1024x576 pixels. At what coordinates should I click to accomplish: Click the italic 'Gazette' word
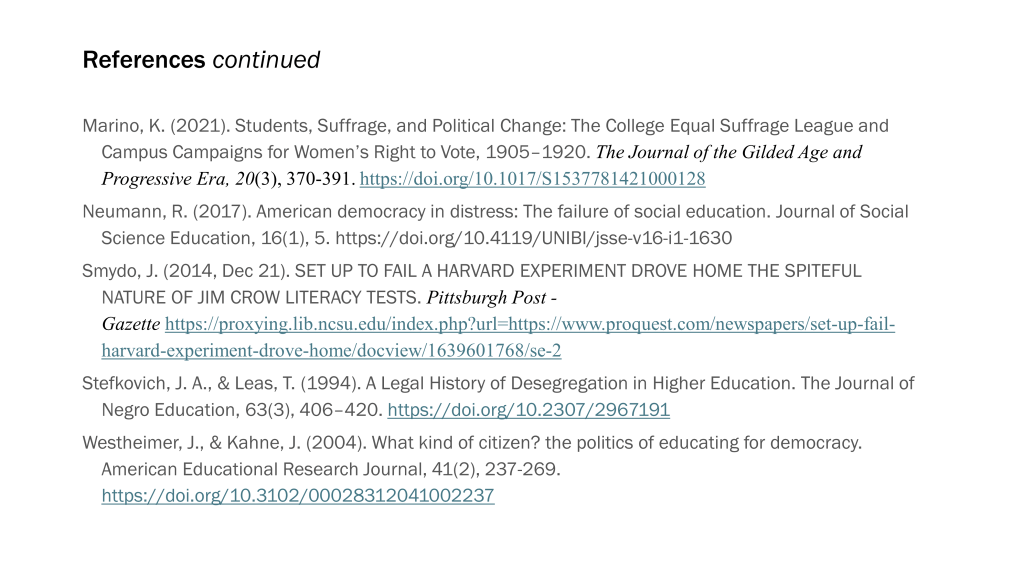[x=130, y=325]
